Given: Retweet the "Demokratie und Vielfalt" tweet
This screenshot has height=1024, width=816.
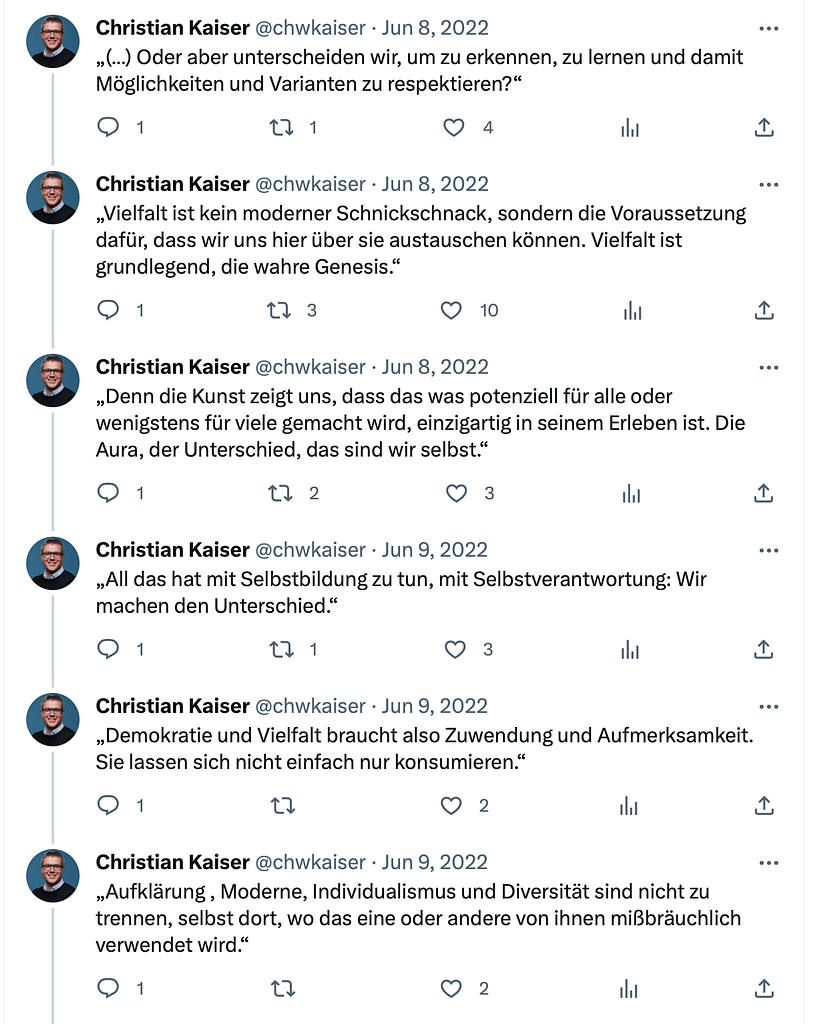Looking at the screenshot, I should pos(283,806).
